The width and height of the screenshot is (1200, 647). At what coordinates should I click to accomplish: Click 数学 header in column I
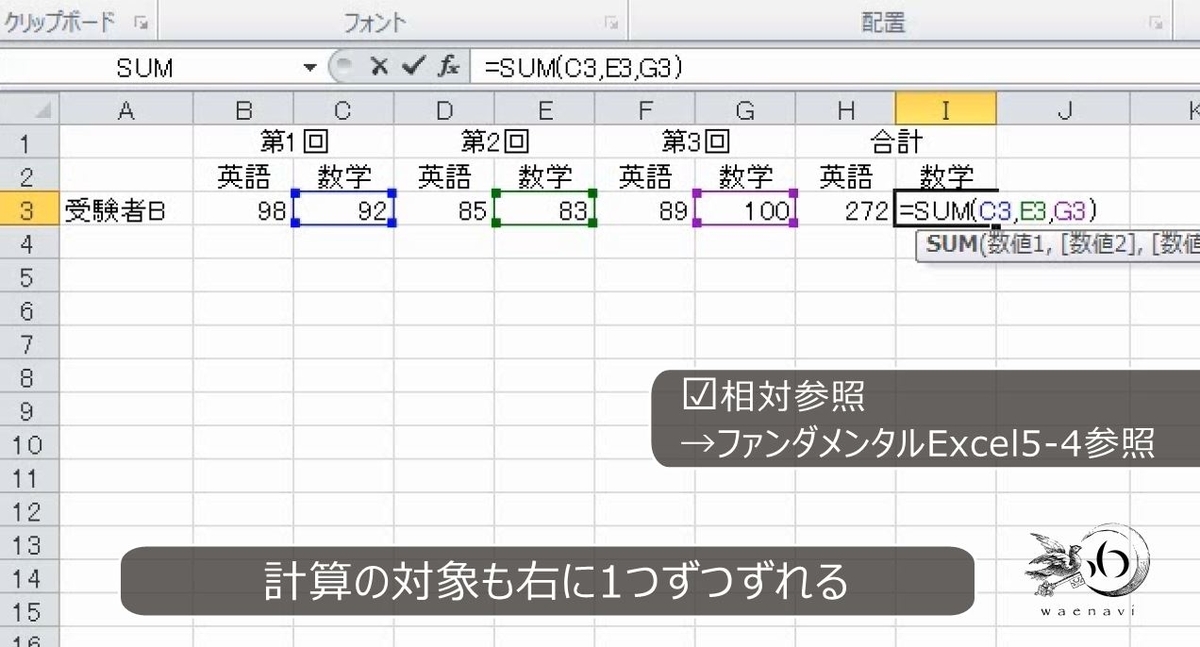coord(946,177)
